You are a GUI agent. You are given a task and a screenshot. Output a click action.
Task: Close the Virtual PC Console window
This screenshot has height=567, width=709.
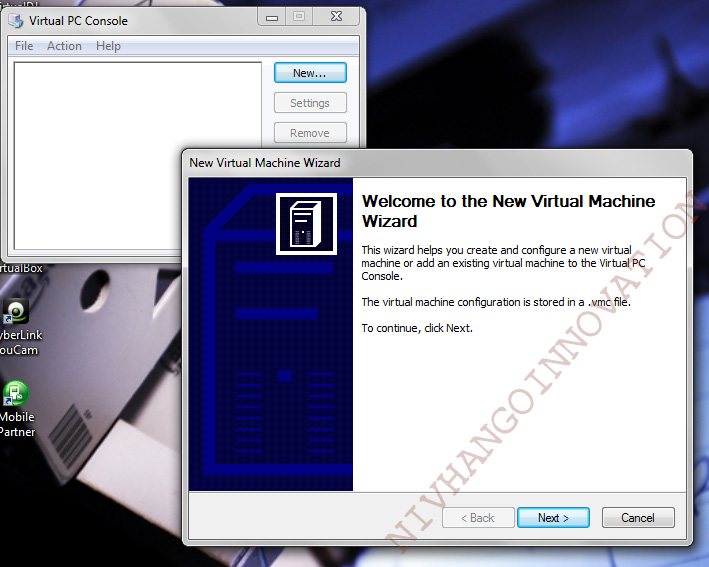pyautogui.click(x=336, y=17)
